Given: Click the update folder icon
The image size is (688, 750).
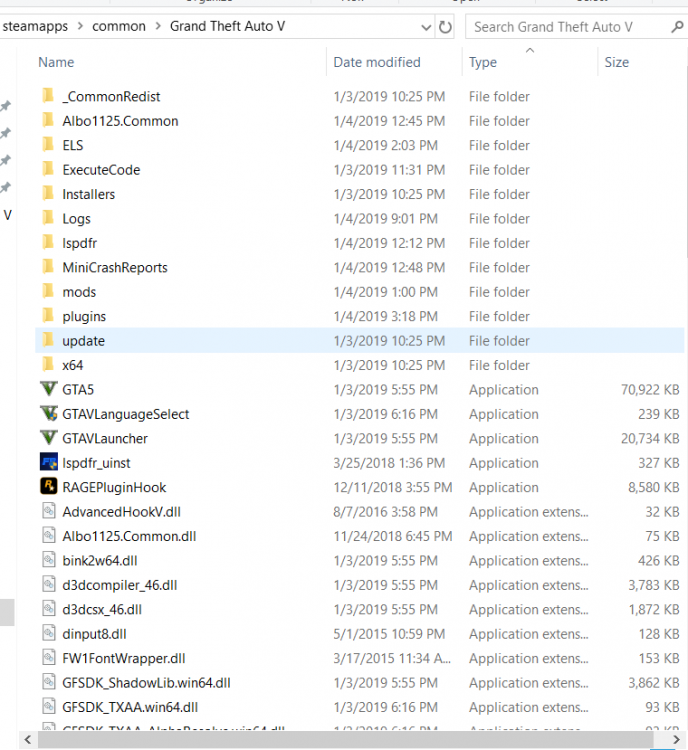Looking at the screenshot, I should pos(48,340).
